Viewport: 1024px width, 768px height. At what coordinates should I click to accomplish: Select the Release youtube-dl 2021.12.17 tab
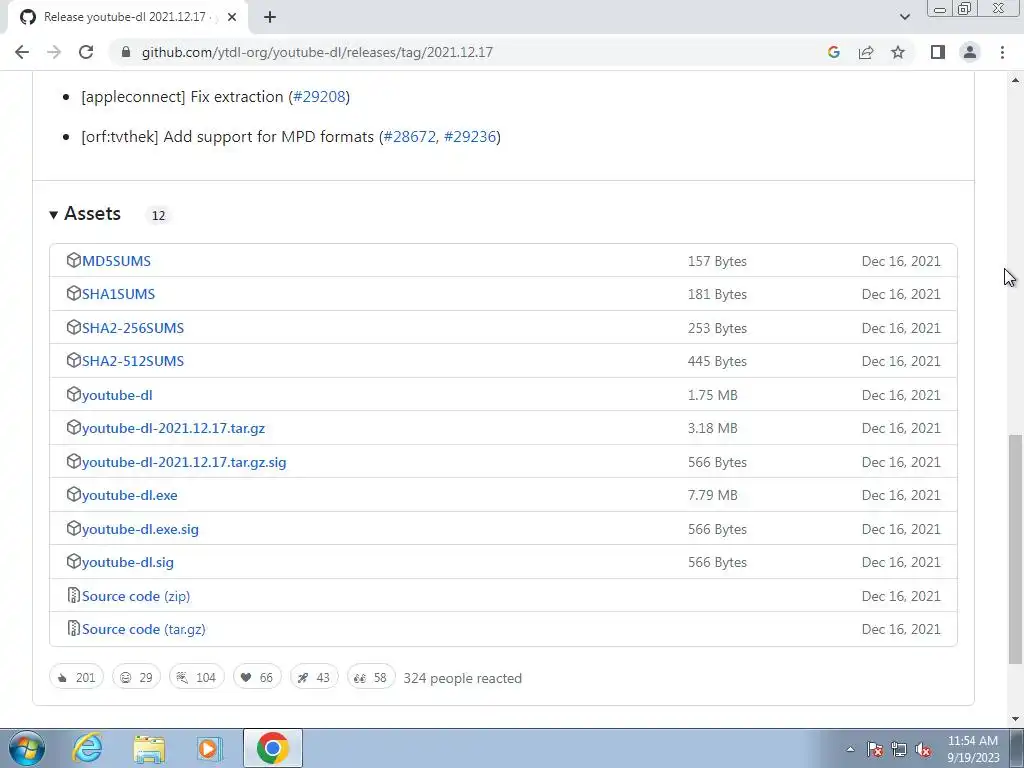coord(127,17)
